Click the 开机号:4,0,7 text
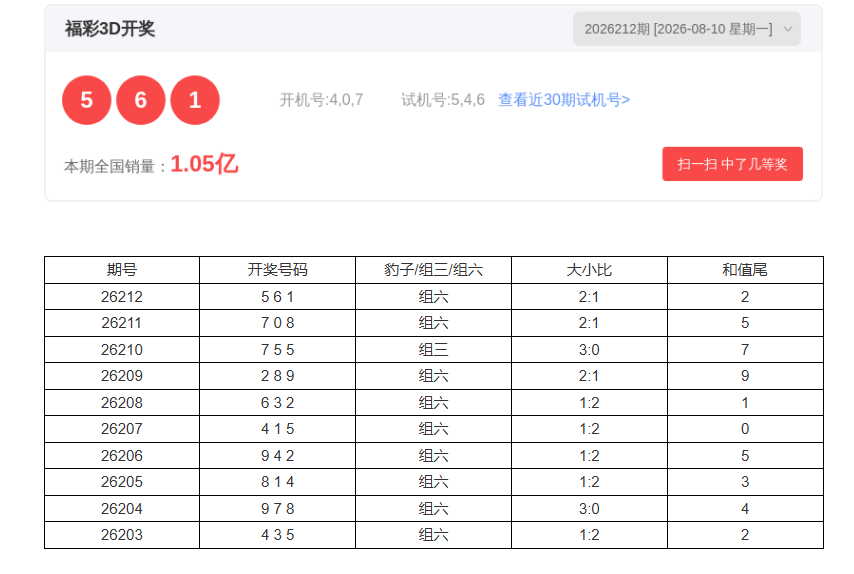This screenshot has height=574, width=854. tap(321, 100)
